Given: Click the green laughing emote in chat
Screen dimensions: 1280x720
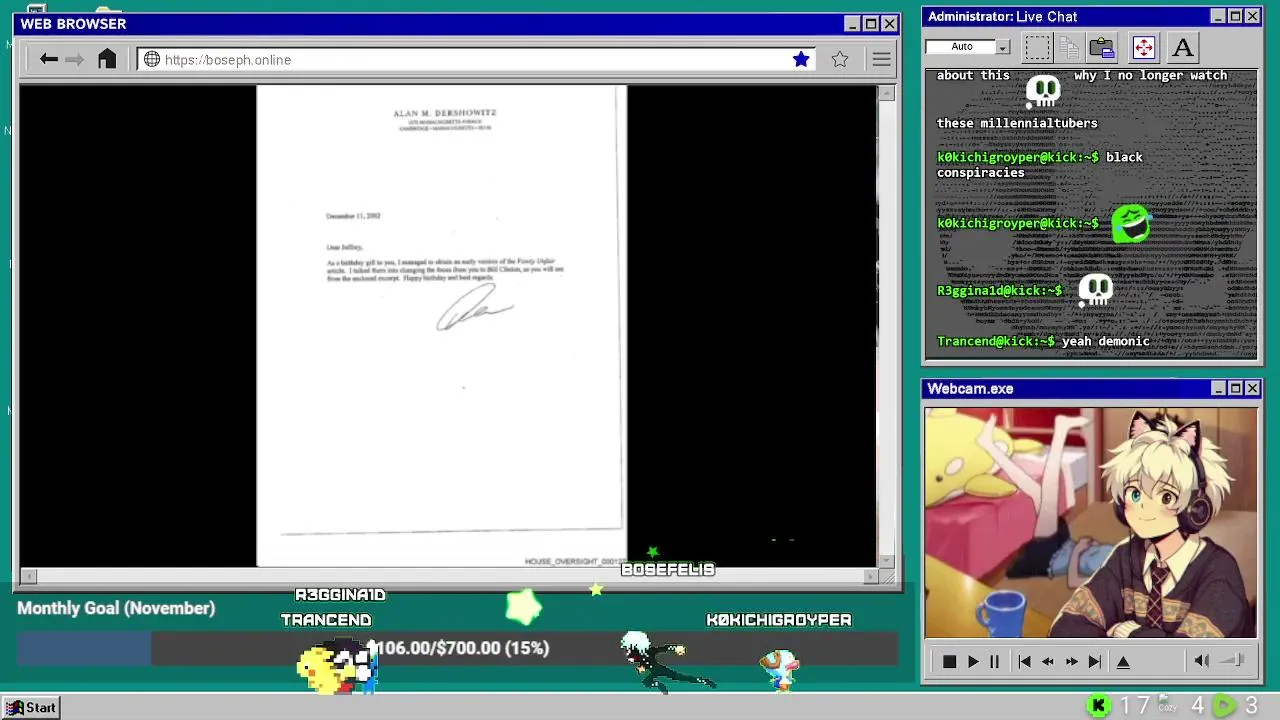Looking at the screenshot, I should click(x=1131, y=223).
